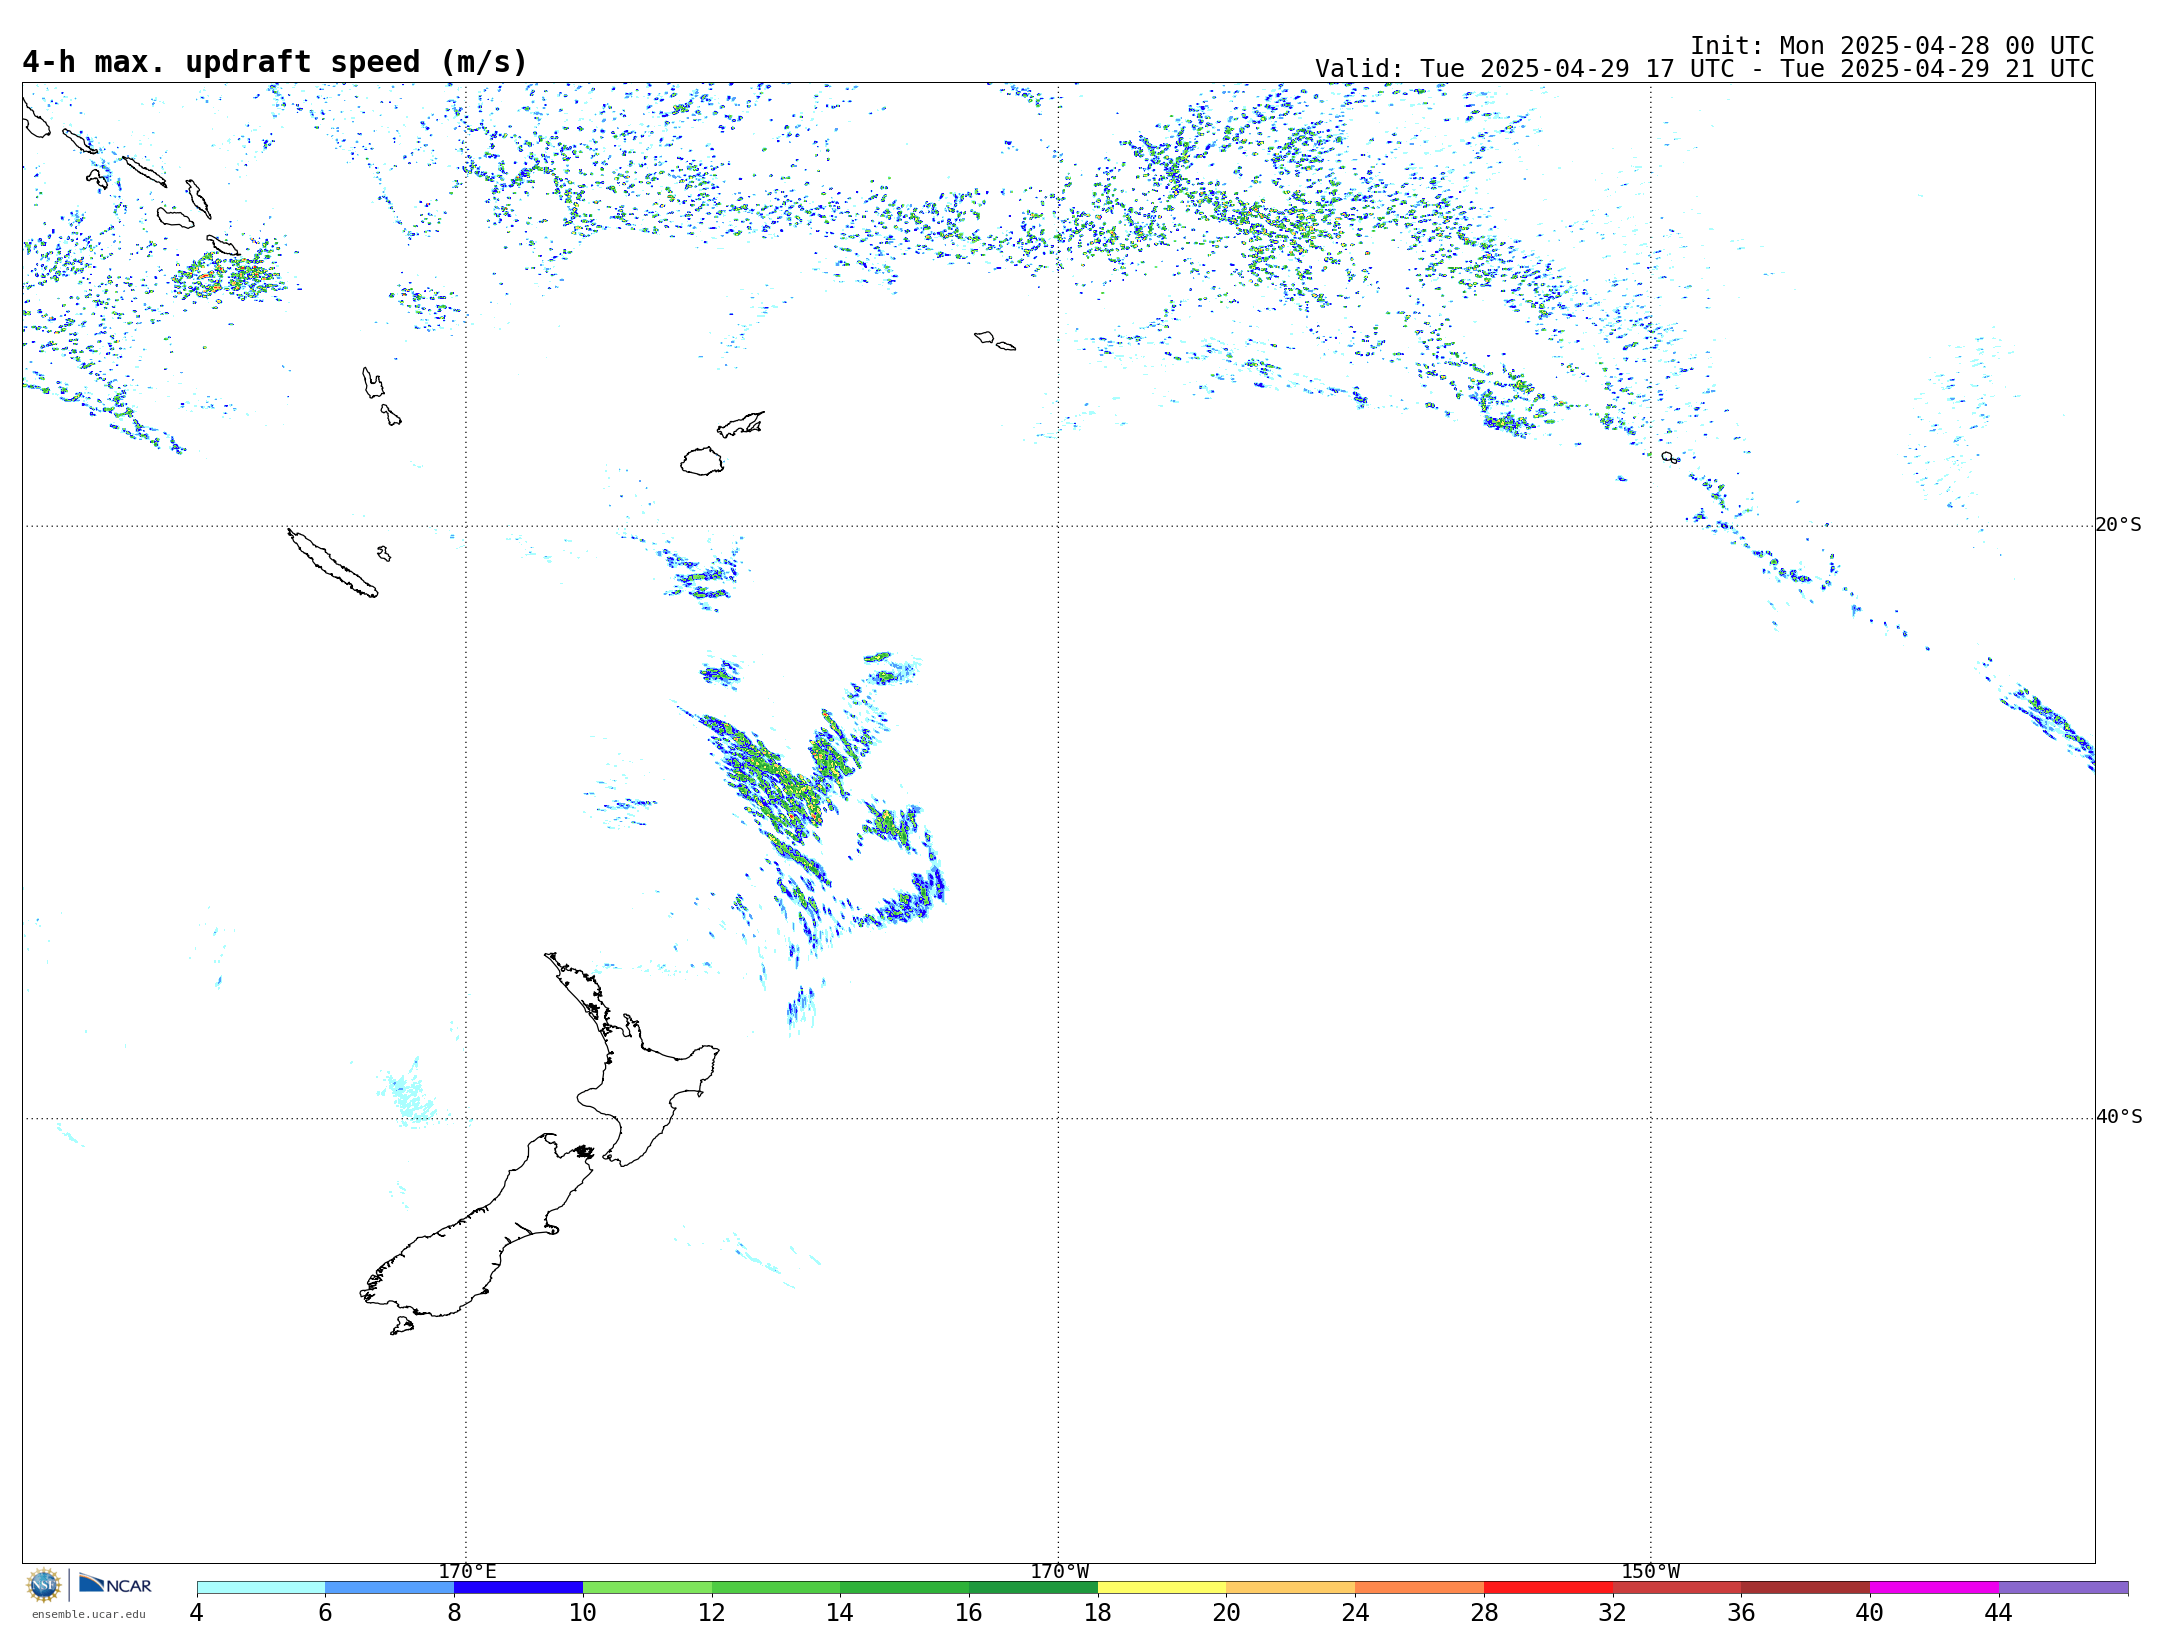Click the 'Valid: Tue 2025-04-29 17 UTC' line

tap(1705, 69)
